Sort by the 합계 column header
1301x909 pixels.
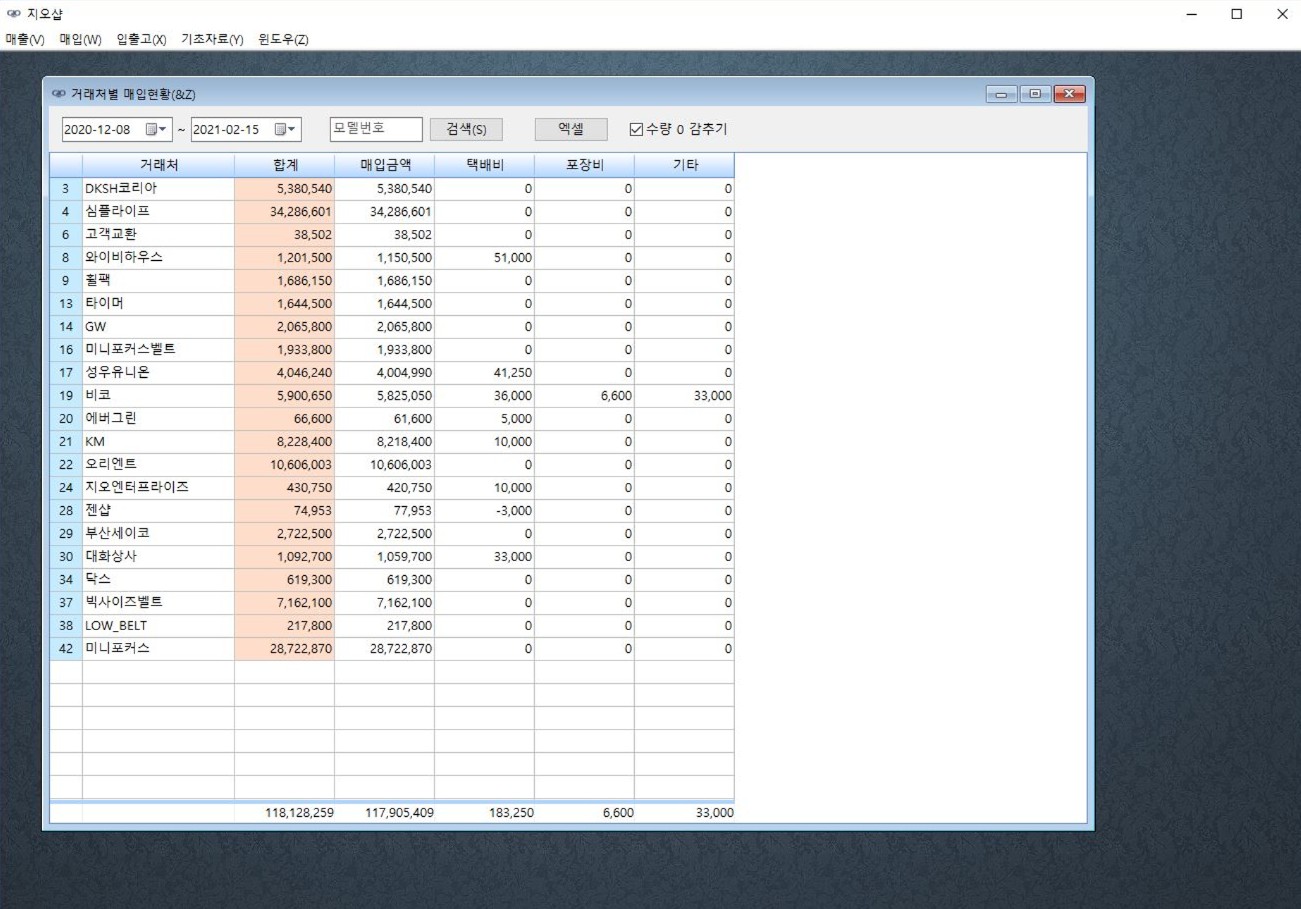(284, 165)
